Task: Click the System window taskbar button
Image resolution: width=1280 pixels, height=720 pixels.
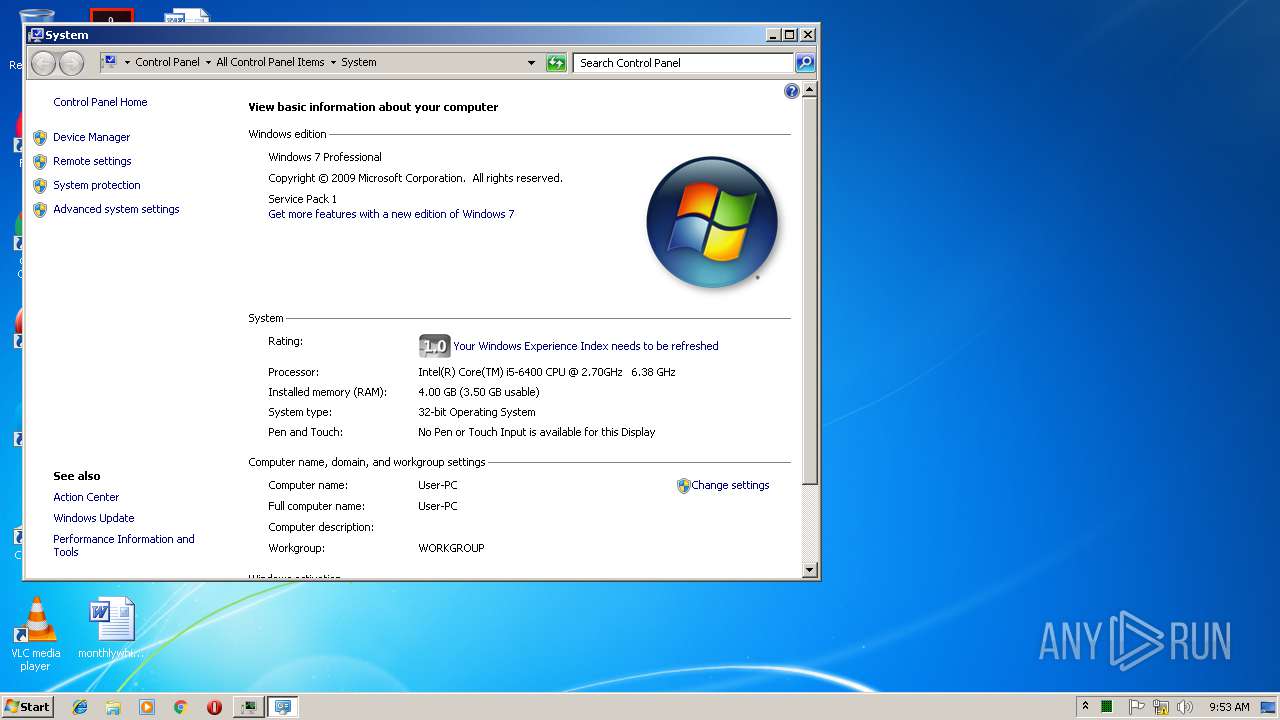Action: point(283,707)
